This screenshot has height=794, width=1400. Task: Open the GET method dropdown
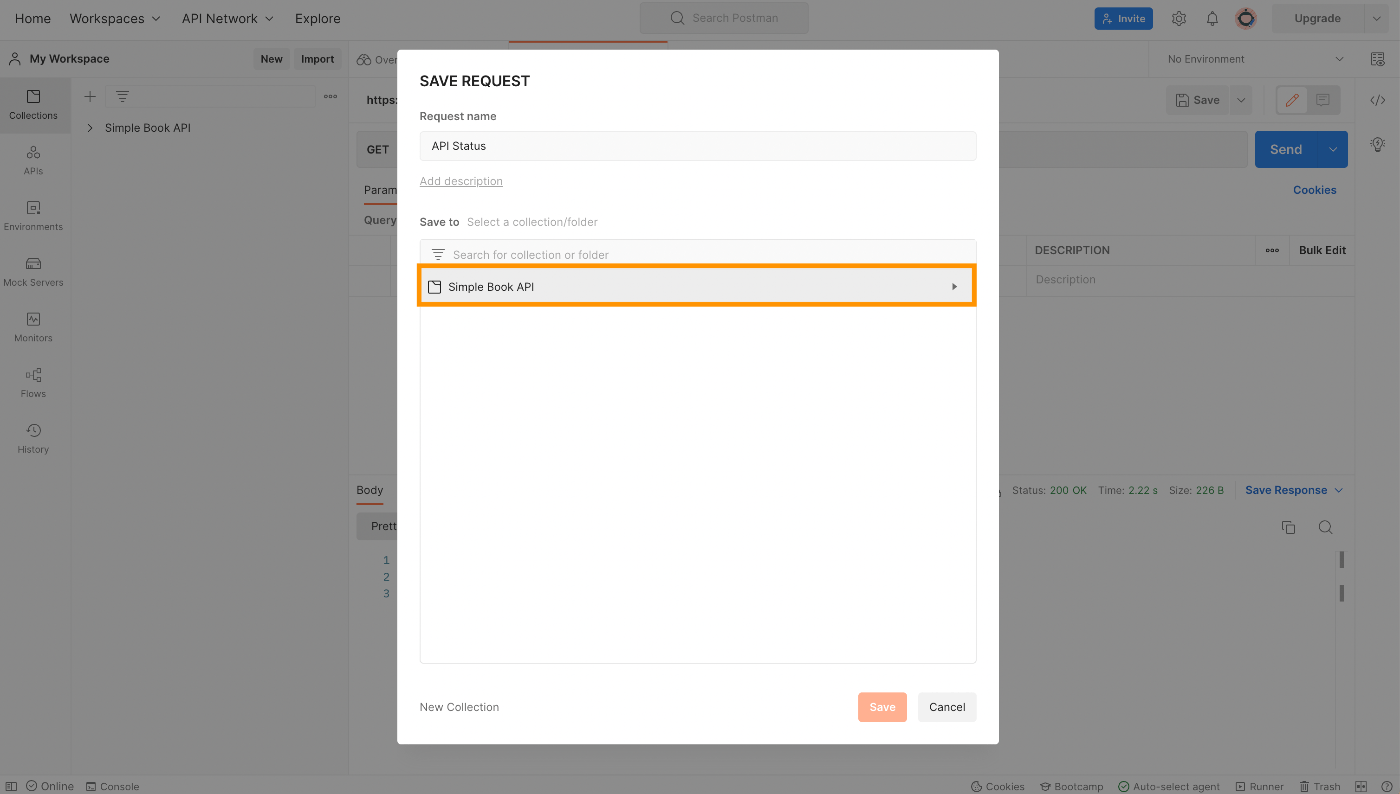tap(378, 149)
